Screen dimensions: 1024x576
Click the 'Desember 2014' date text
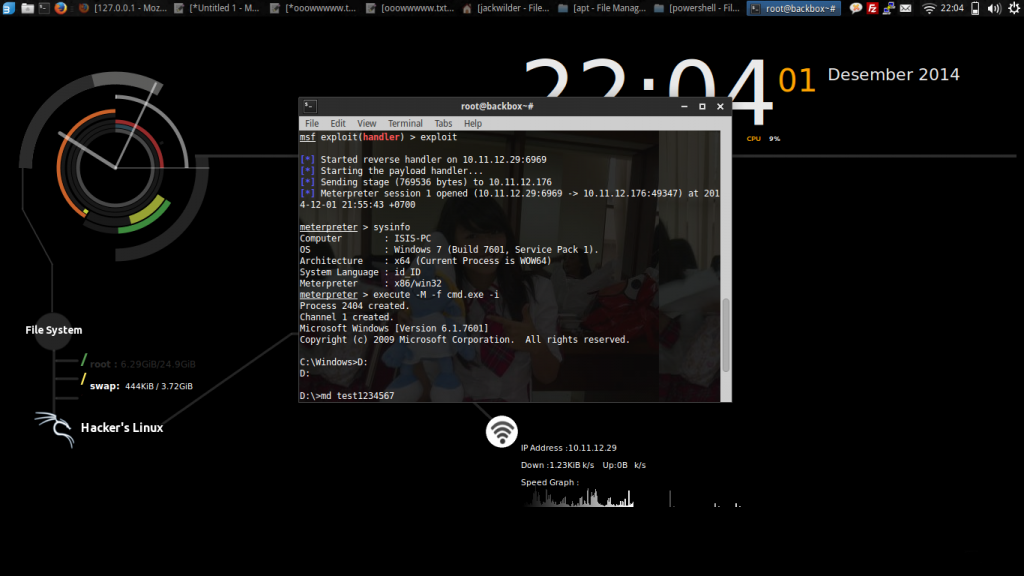coord(893,74)
